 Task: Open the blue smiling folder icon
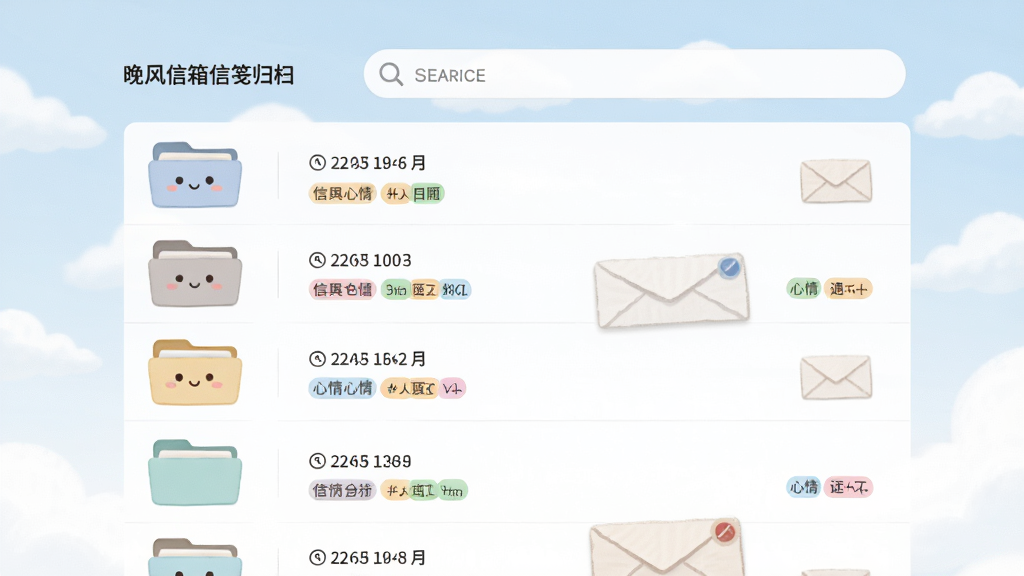coord(195,174)
